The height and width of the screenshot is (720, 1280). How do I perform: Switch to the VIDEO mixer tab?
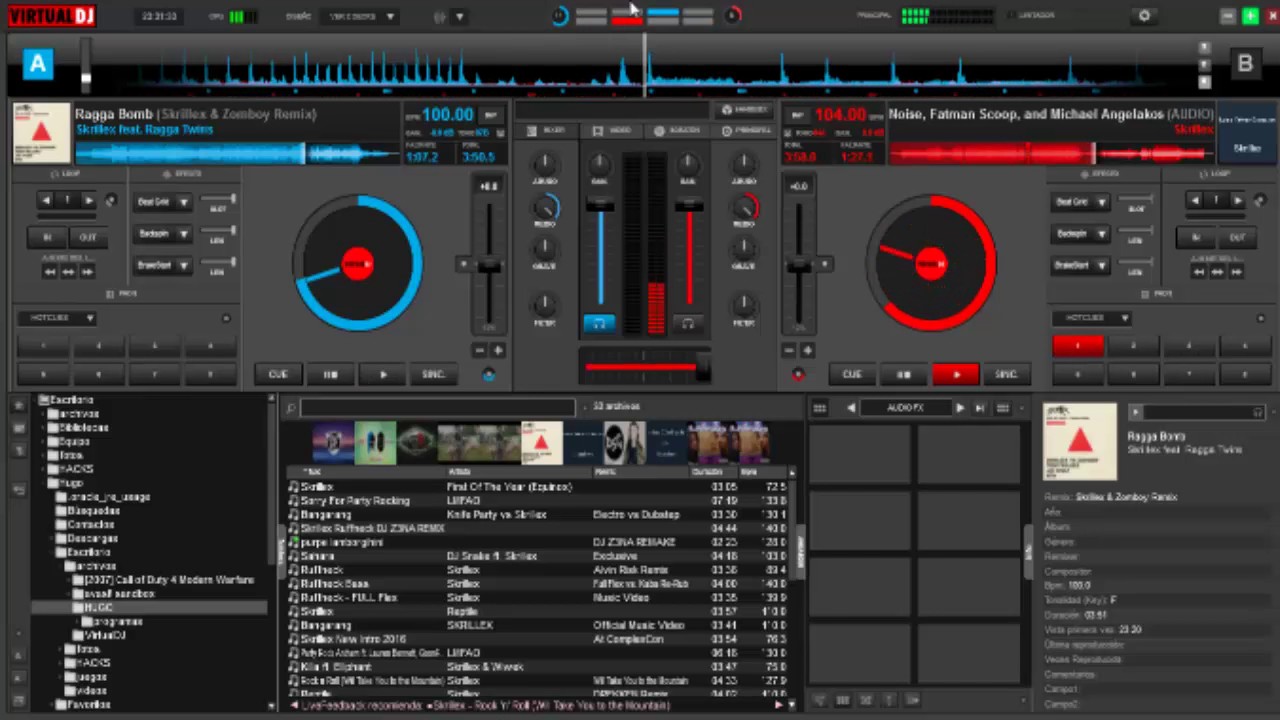tap(612, 131)
